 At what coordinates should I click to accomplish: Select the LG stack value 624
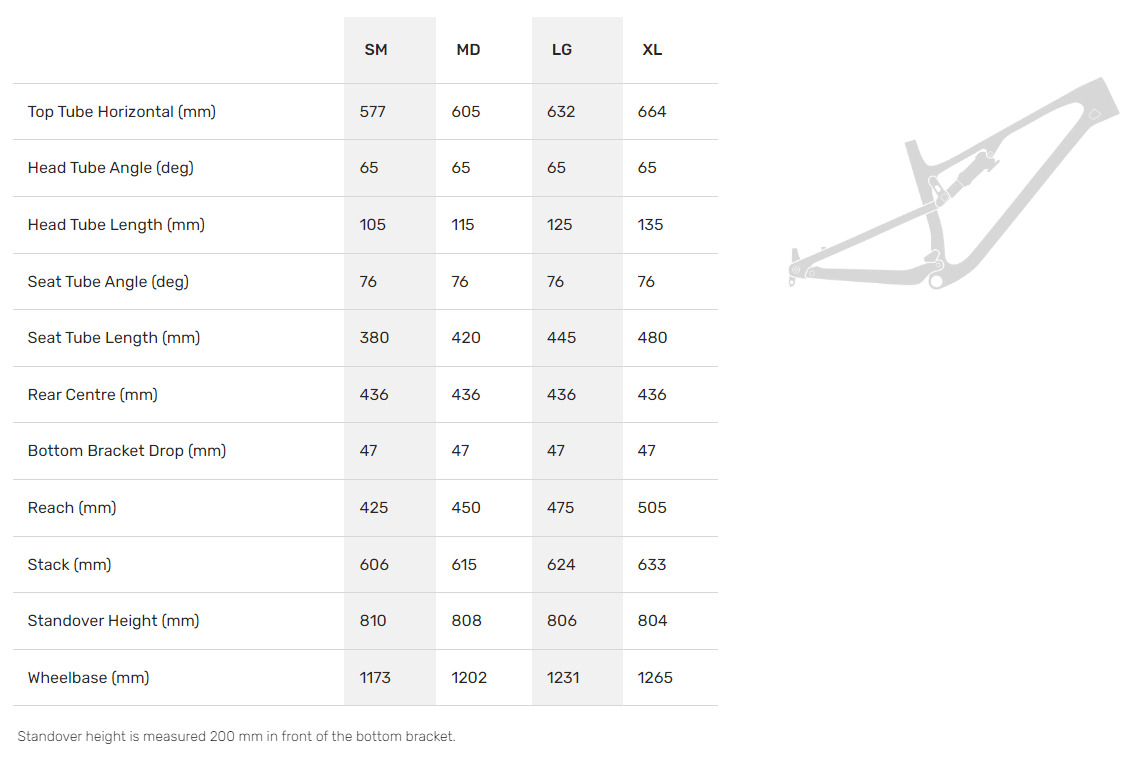tap(561, 565)
